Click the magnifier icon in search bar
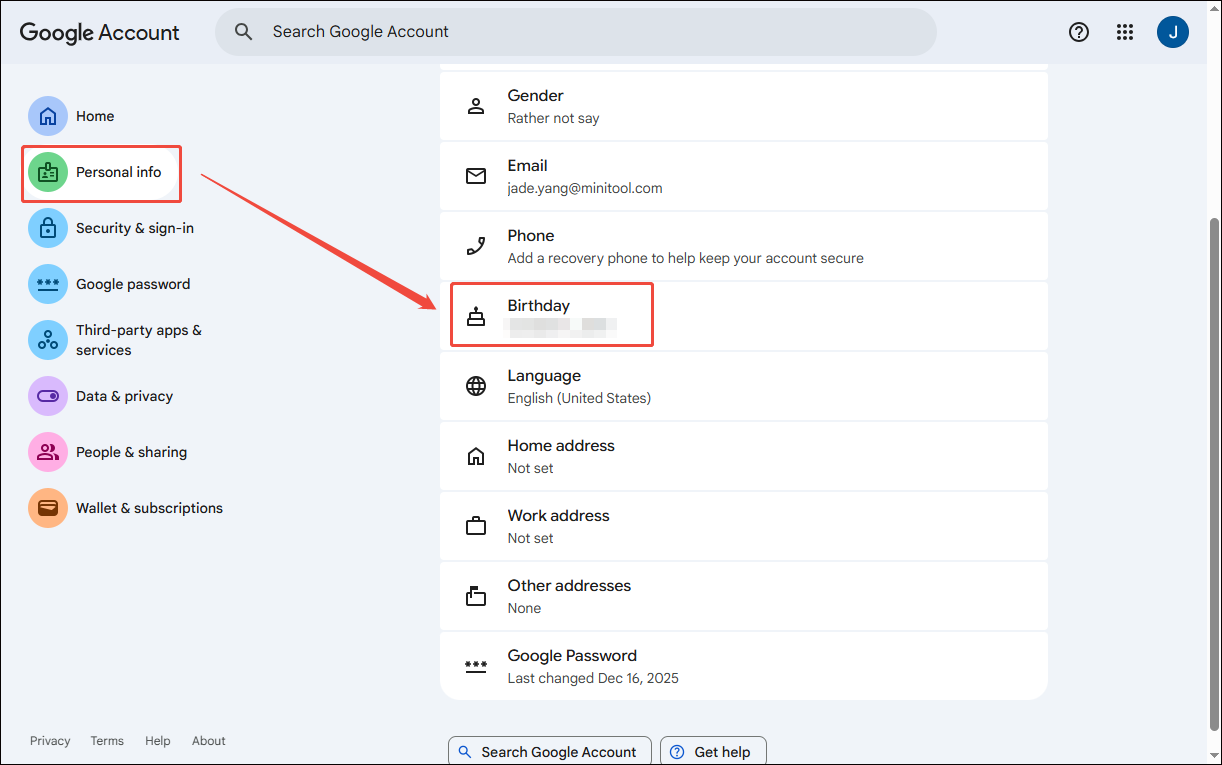Screen dimensions: 1222x765 [x=243, y=32]
